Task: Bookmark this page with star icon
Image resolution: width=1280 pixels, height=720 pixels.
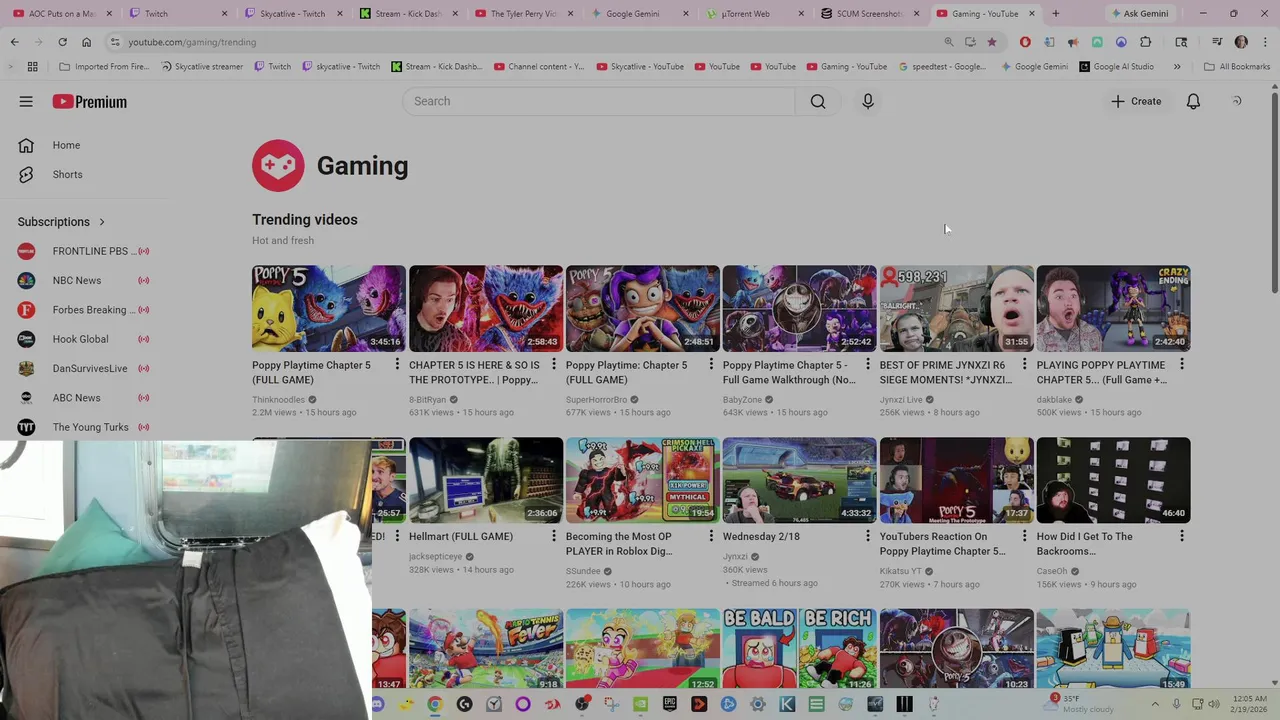Action: (992, 42)
